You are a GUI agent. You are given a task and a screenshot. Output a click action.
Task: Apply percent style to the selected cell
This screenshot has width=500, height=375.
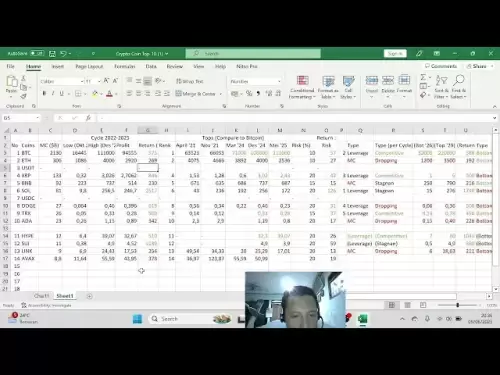click(x=249, y=94)
